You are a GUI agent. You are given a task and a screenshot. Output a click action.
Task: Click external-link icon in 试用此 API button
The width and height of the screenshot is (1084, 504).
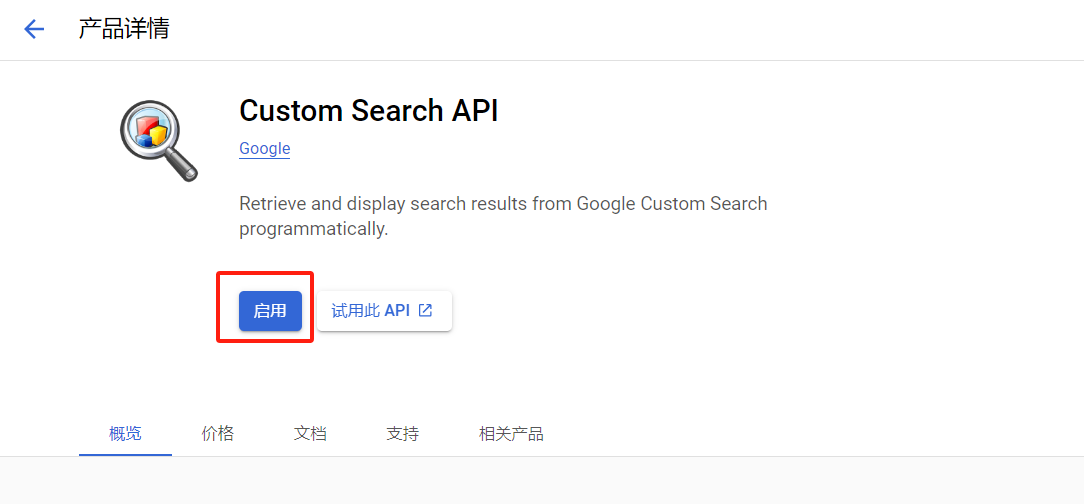(426, 310)
